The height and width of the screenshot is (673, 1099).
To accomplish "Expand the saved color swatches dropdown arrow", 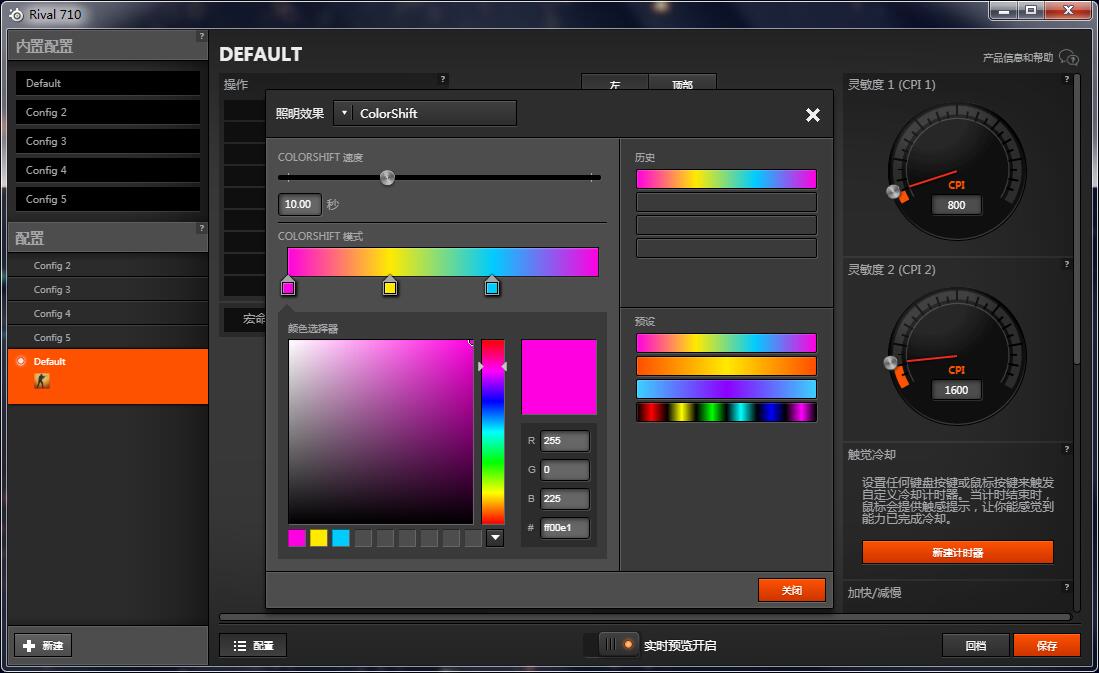I will click(495, 538).
